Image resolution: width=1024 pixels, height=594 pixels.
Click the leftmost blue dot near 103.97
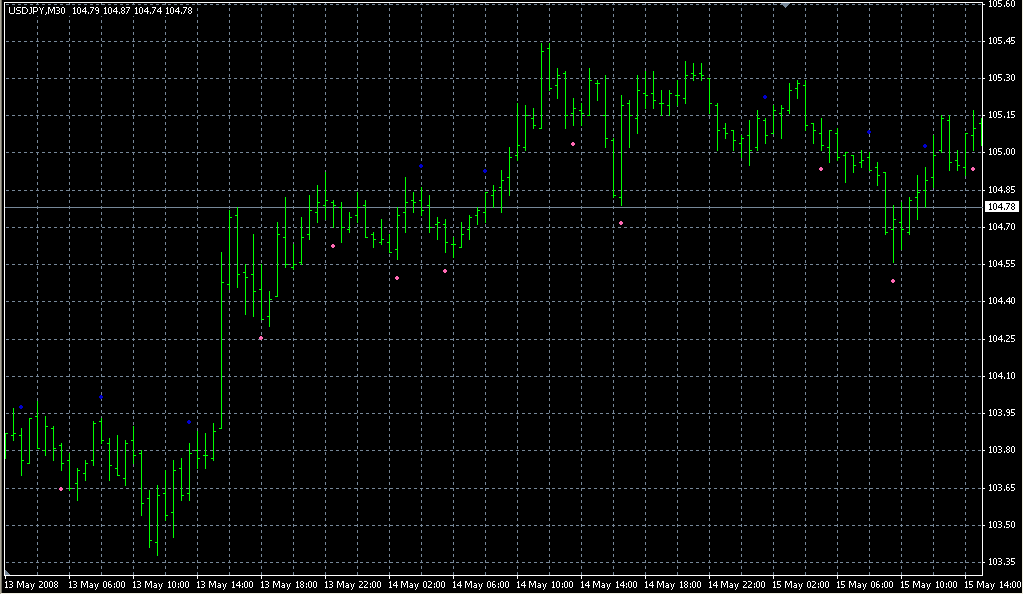click(x=21, y=408)
